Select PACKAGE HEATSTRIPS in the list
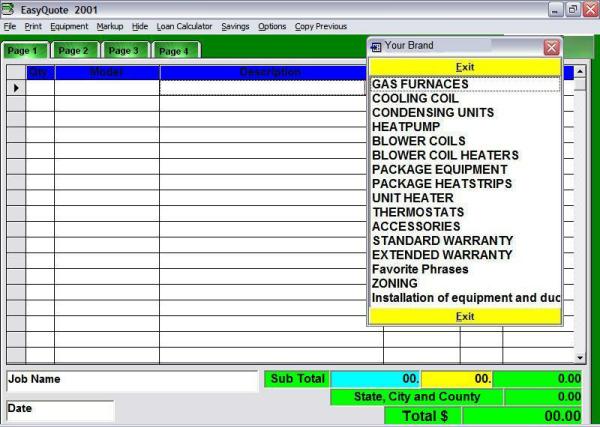Screen dimensions: 600x427 (465, 183)
